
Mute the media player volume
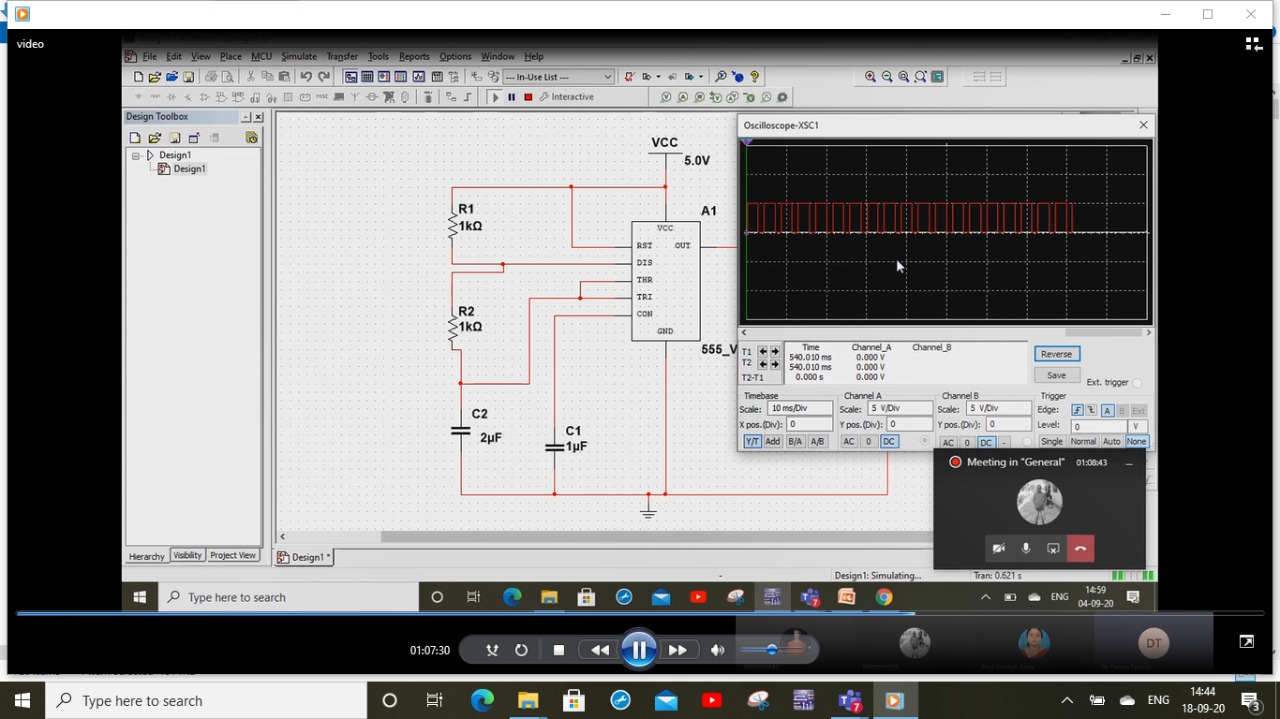pyautogui.click(x=717, y=650)
